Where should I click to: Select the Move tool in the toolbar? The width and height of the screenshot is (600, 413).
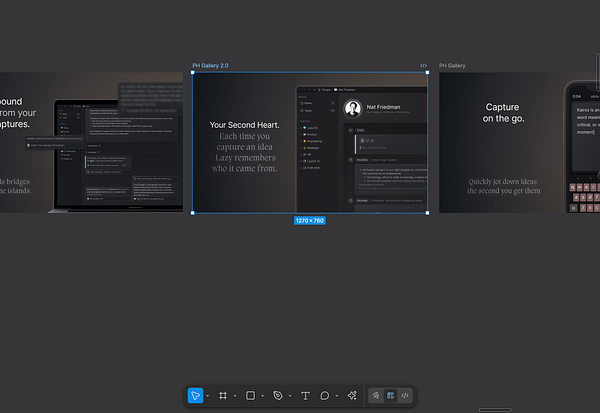point(195,396)
